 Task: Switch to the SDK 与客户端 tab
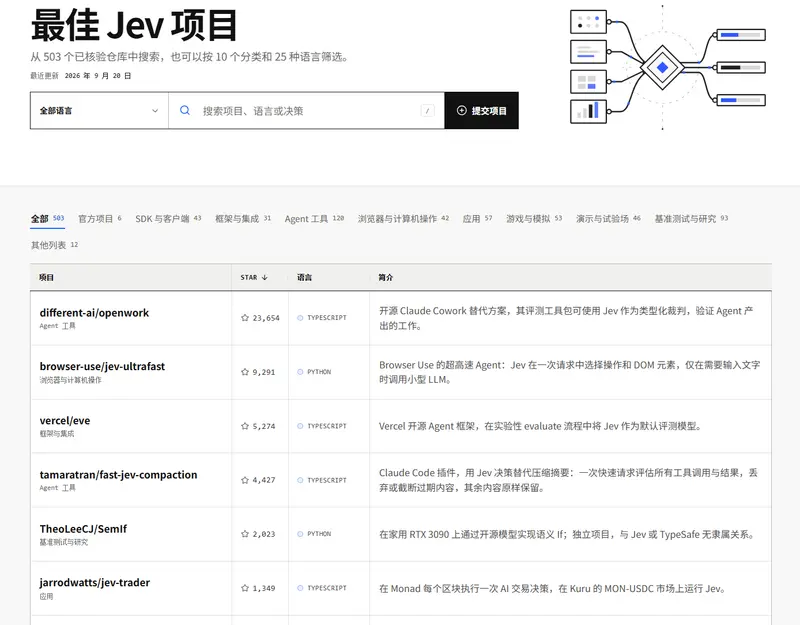click(x=168, y=219)
